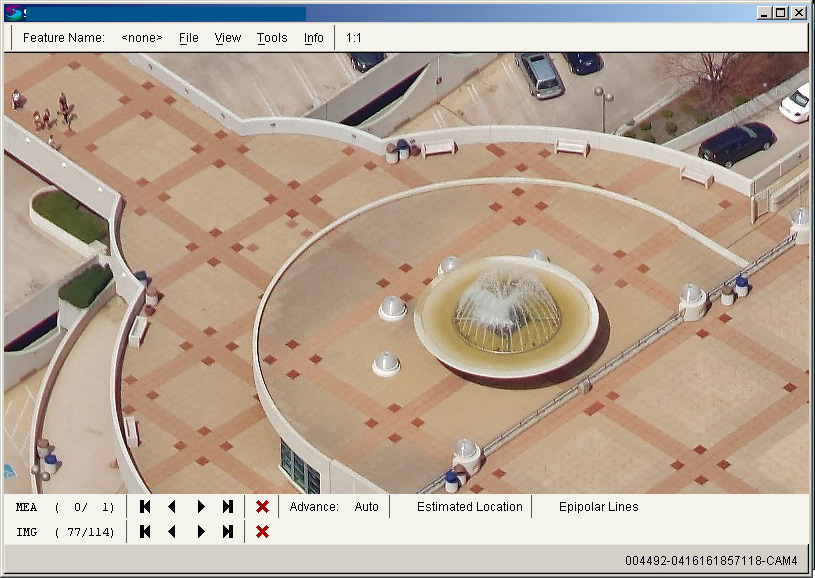Jump to last image in IMG row
815x578 pixels.
tap(228, 532)
